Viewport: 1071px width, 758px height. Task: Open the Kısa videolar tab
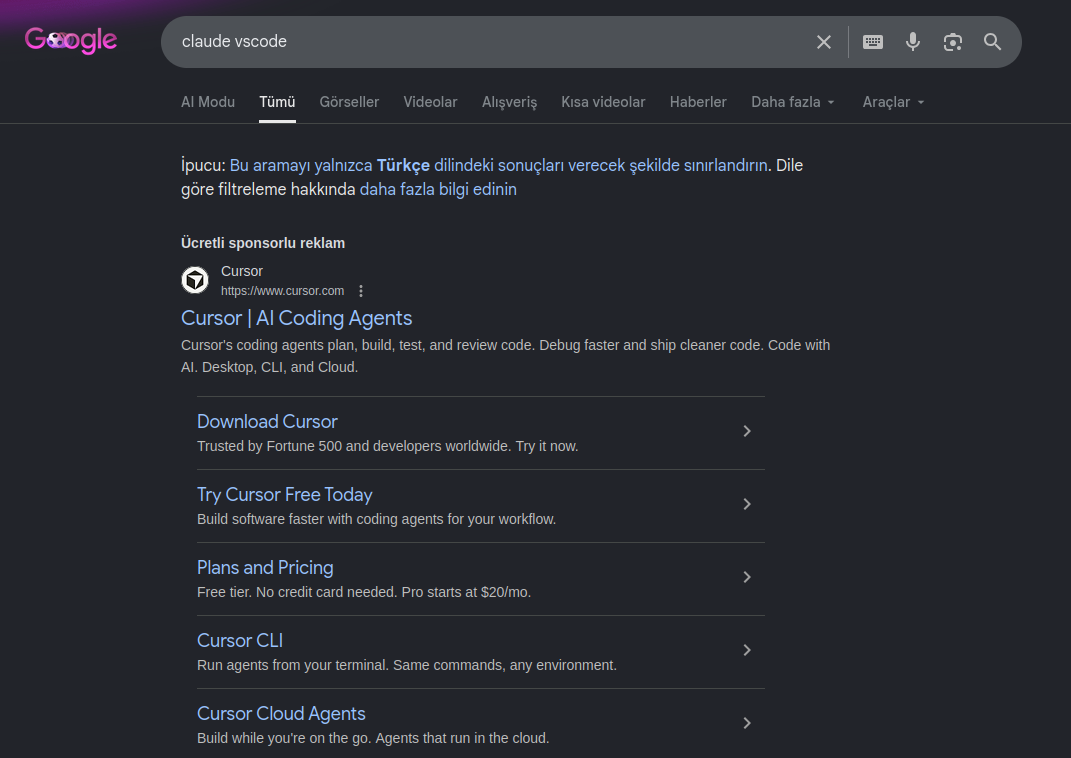click(x=603, y=102)
